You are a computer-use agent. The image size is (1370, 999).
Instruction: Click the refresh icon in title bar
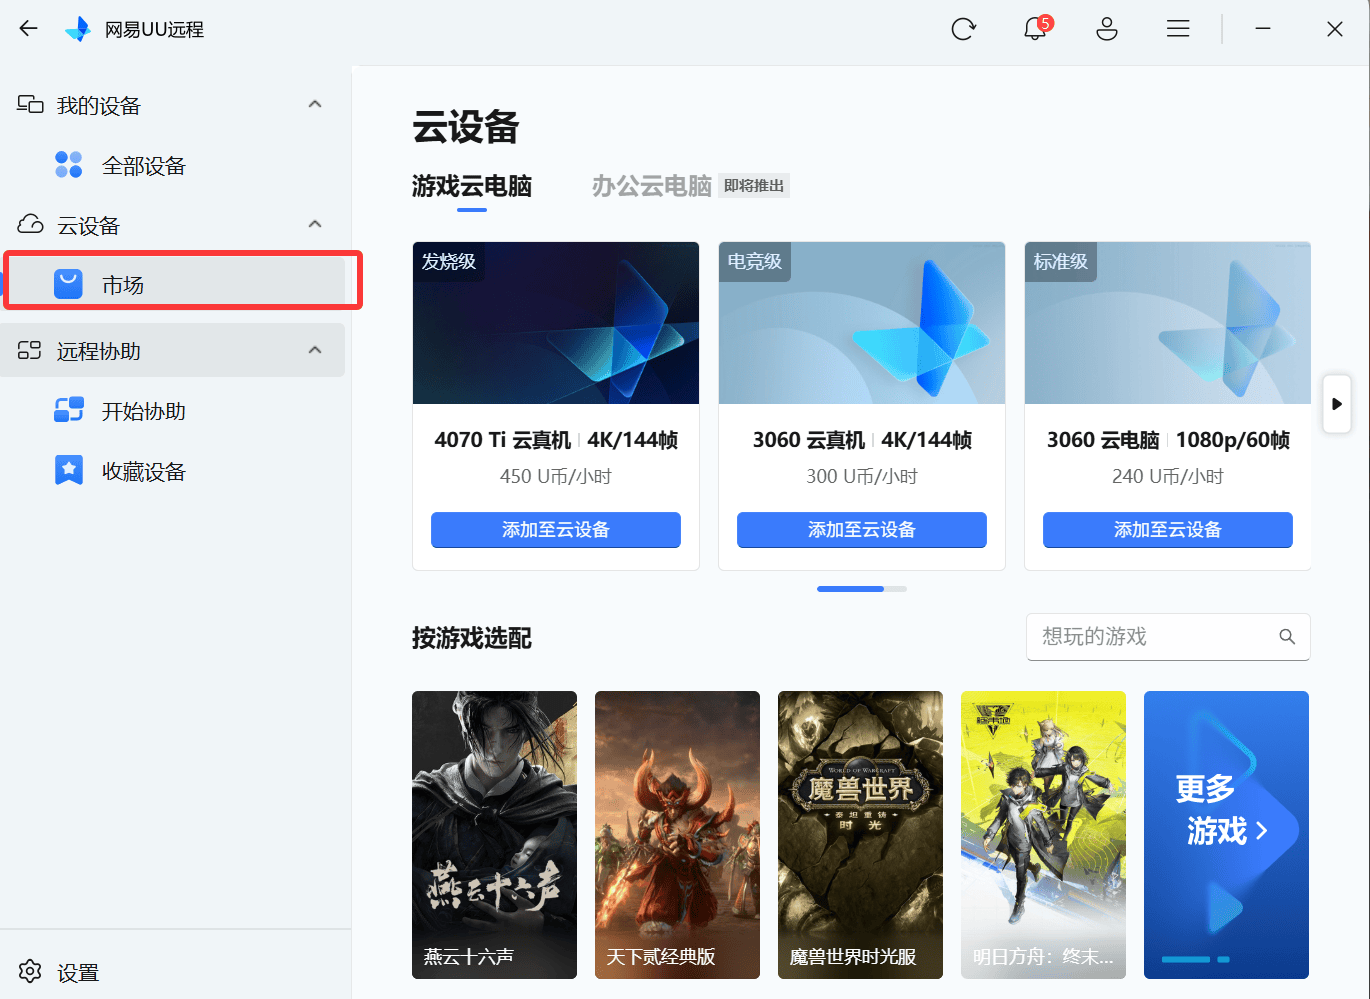coord(963,29)
